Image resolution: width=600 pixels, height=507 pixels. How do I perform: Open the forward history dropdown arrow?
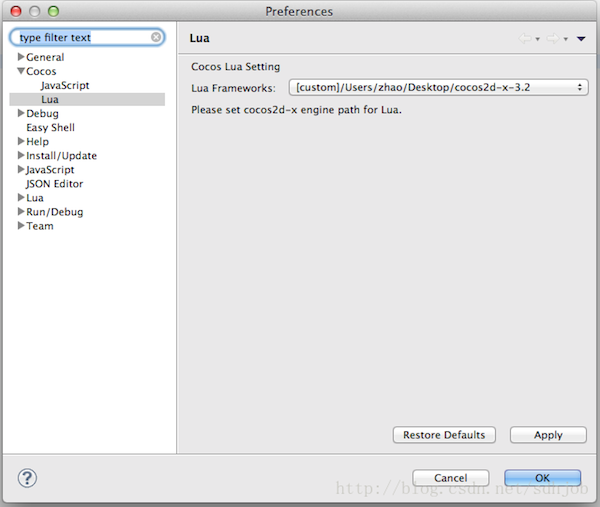tap(566, 39)
